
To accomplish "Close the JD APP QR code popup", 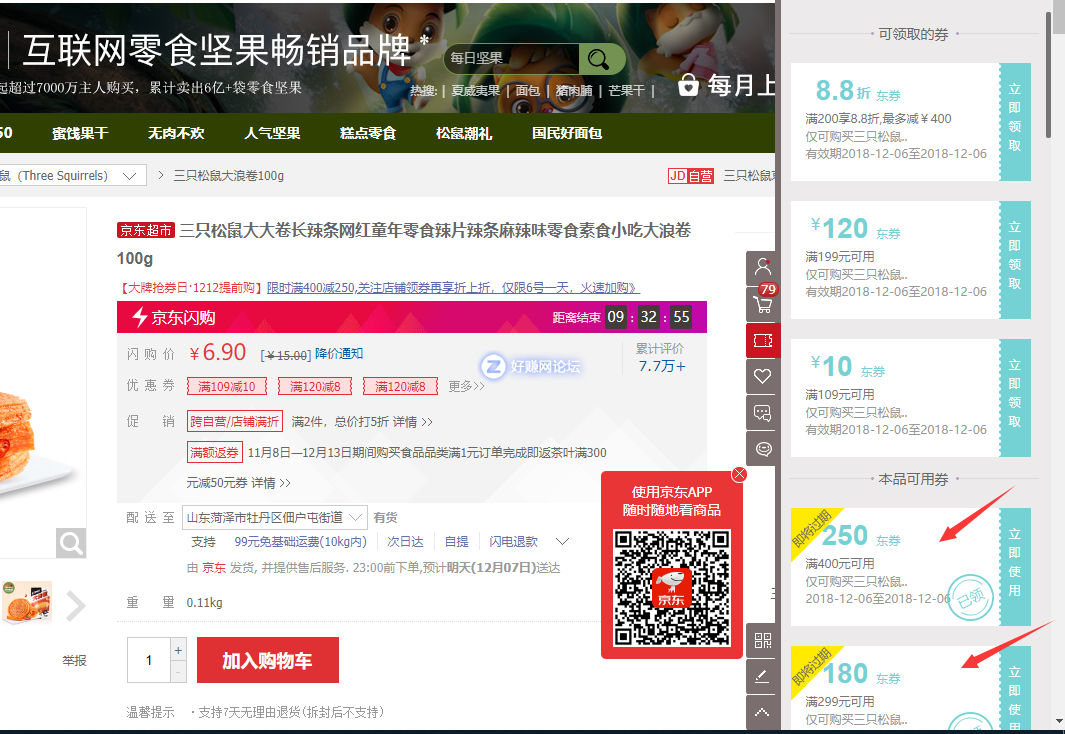I will click(739, 474).
